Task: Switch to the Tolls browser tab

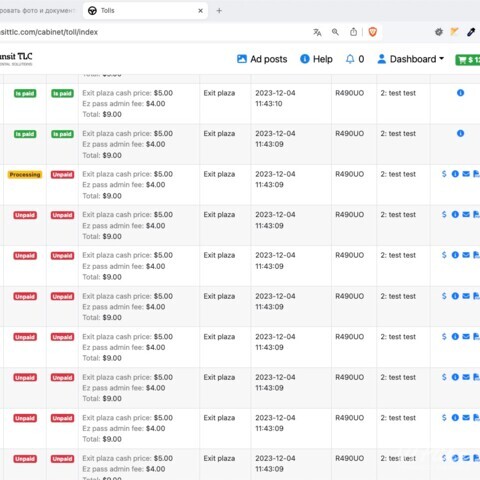Action: point(145,11)
